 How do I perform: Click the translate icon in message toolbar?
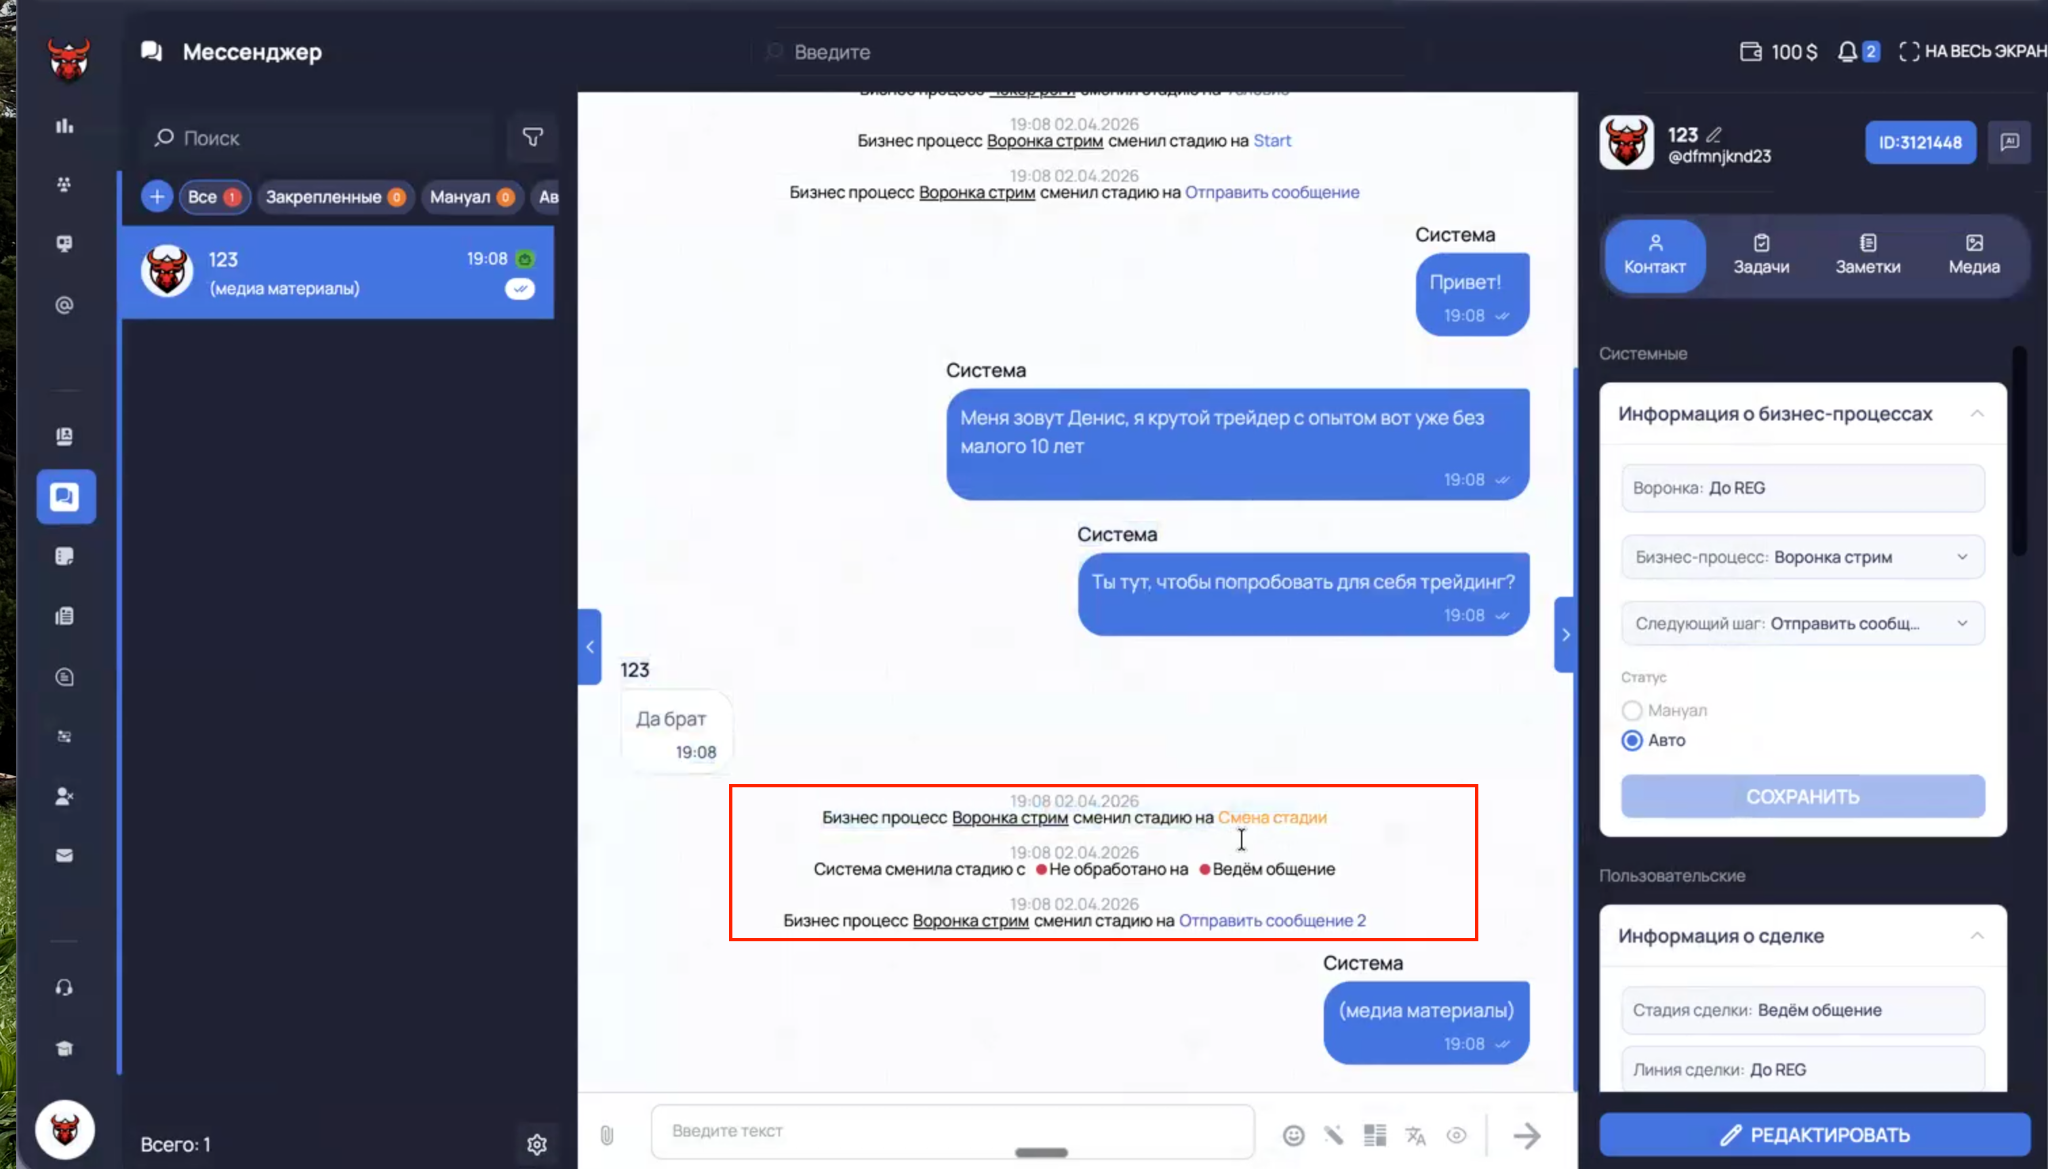coord(1415,1135)
